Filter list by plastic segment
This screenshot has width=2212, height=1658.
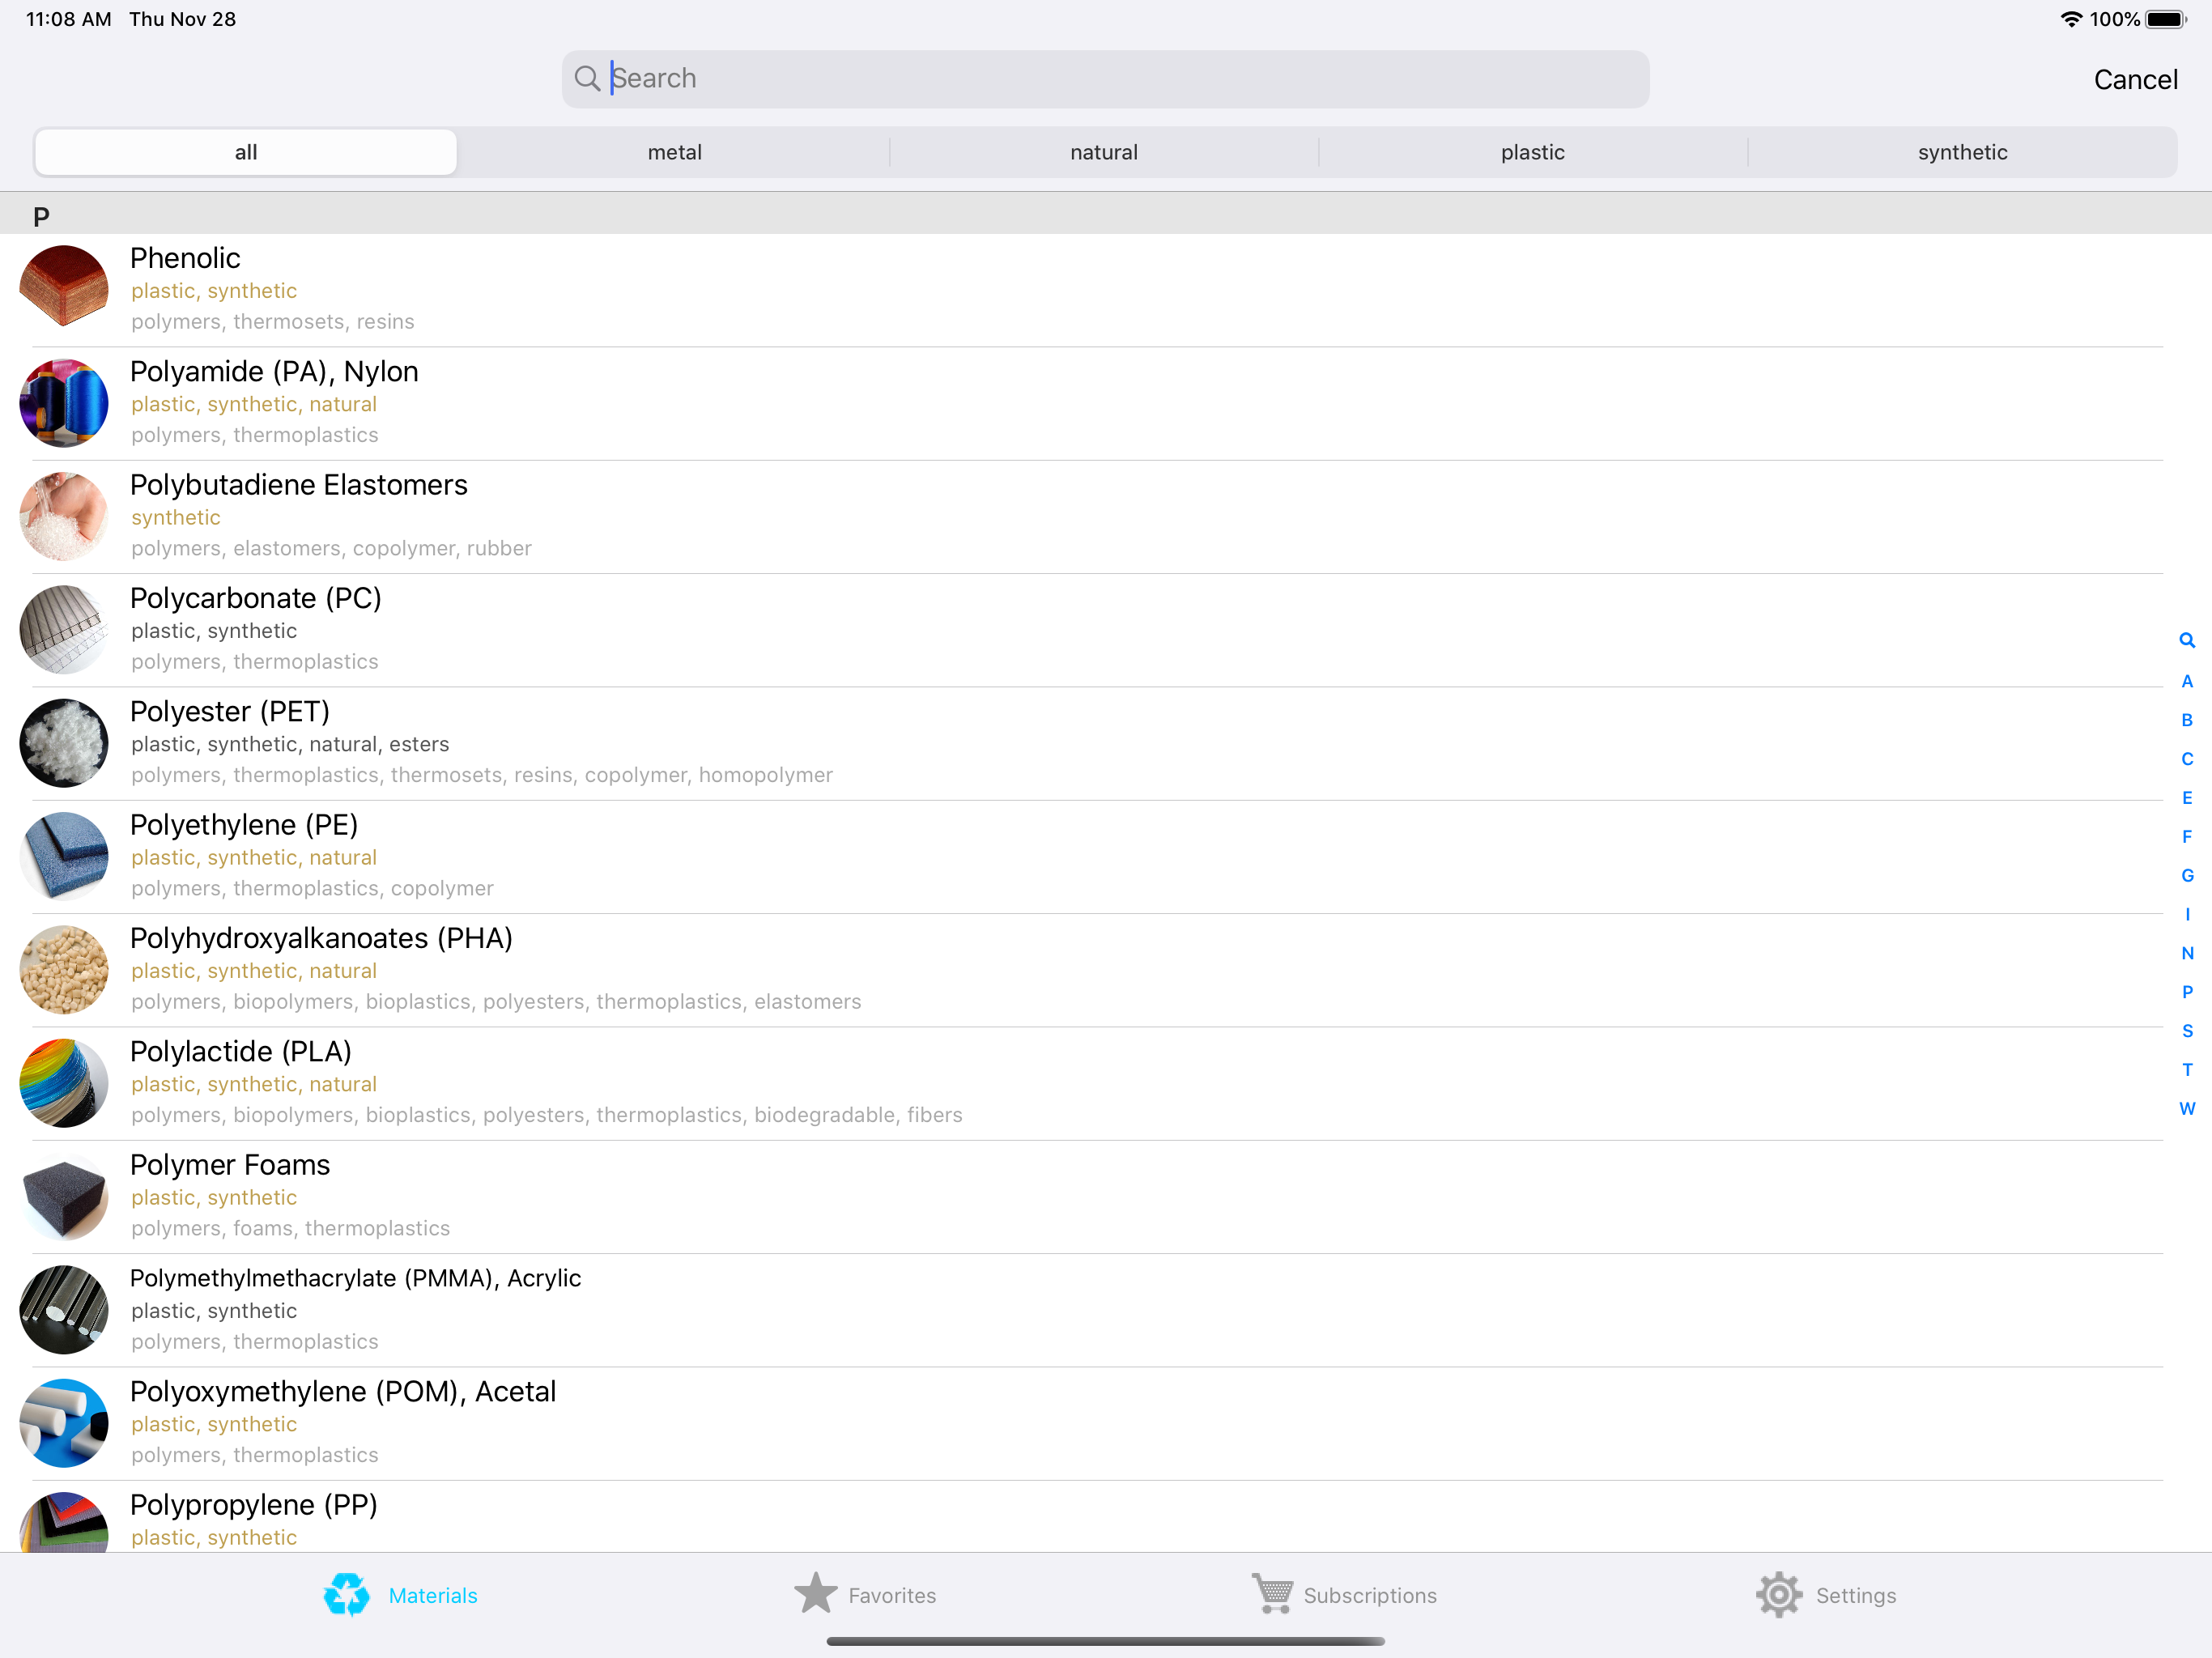[1532, 152]
